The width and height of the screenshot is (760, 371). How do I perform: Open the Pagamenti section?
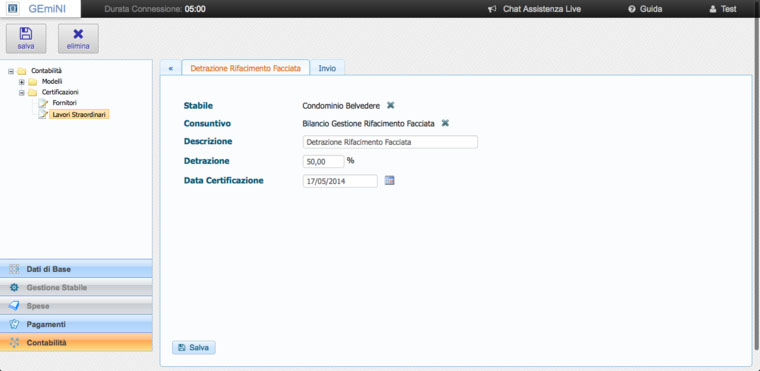tap(76, 324)
